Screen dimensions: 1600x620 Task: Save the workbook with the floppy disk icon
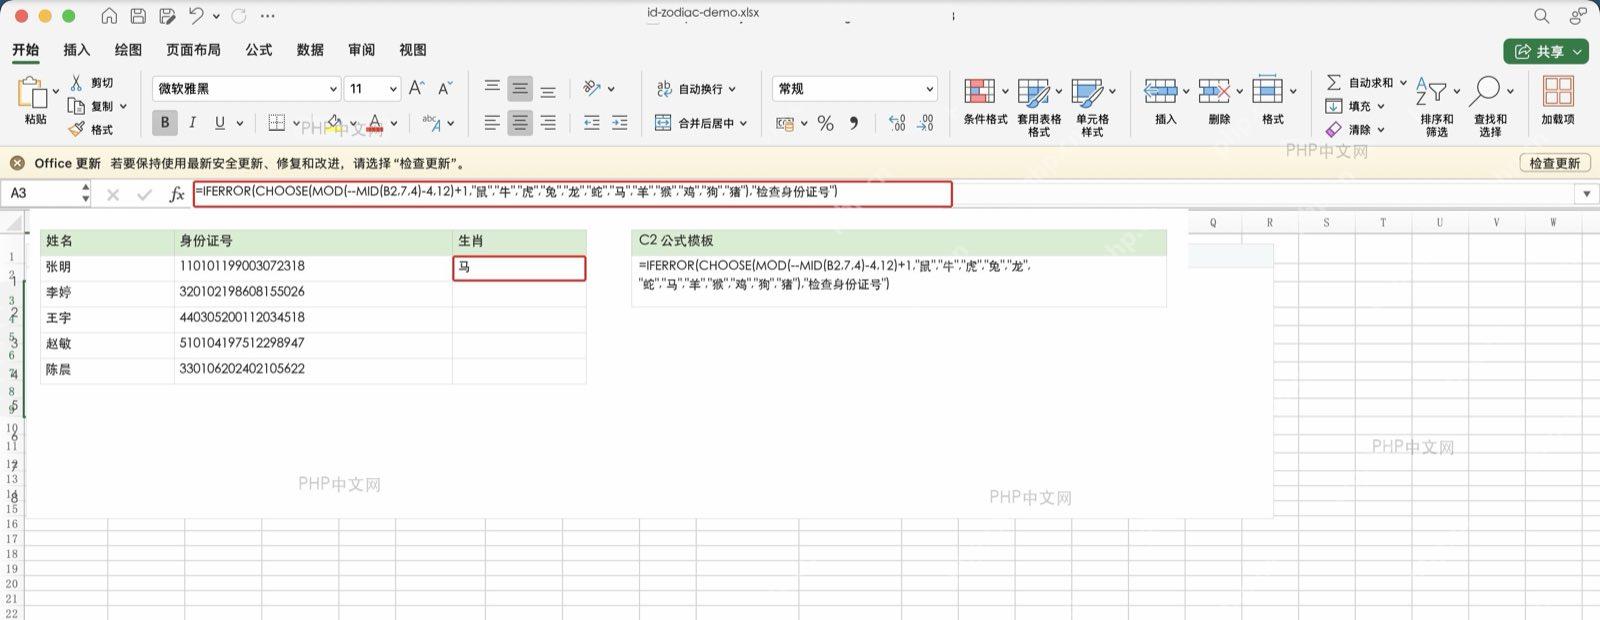(138, 16)
